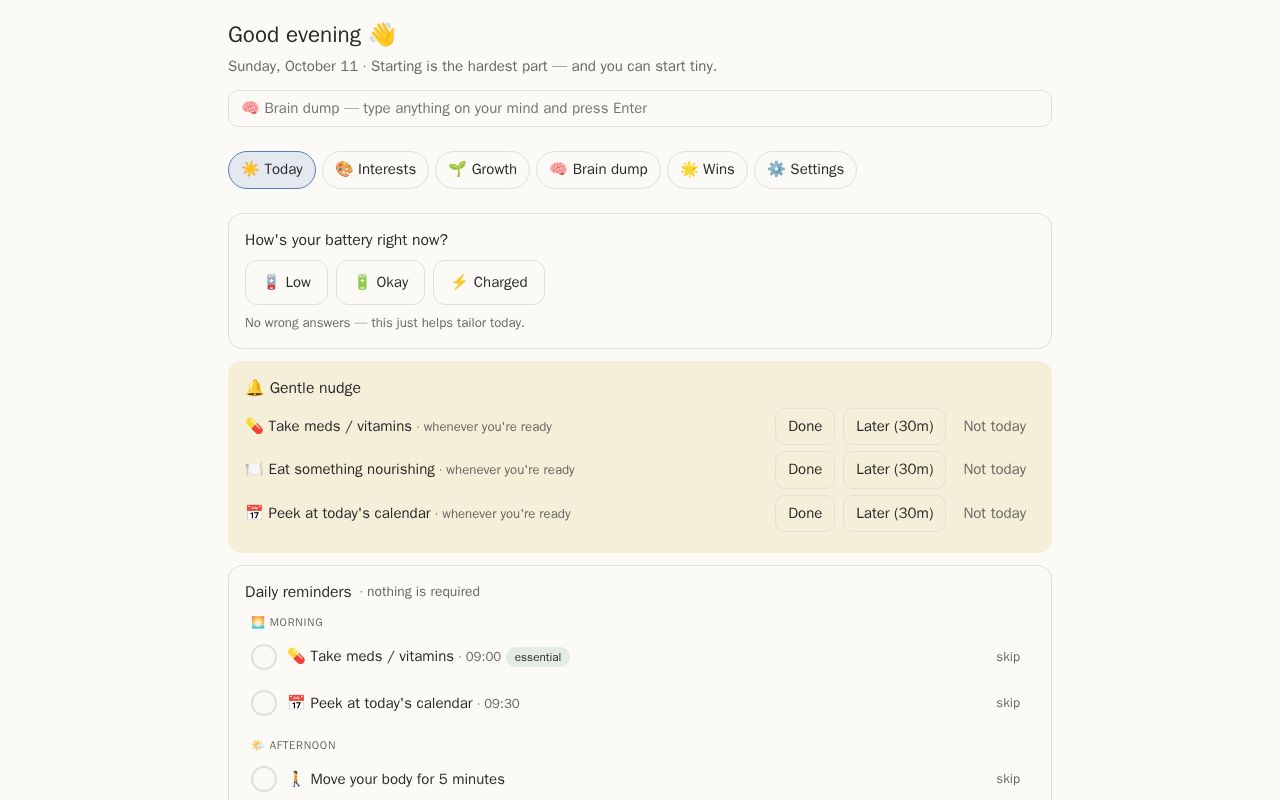Go to the Growth tab
Screen dimensions: 1280x800
tap(482, 170)
